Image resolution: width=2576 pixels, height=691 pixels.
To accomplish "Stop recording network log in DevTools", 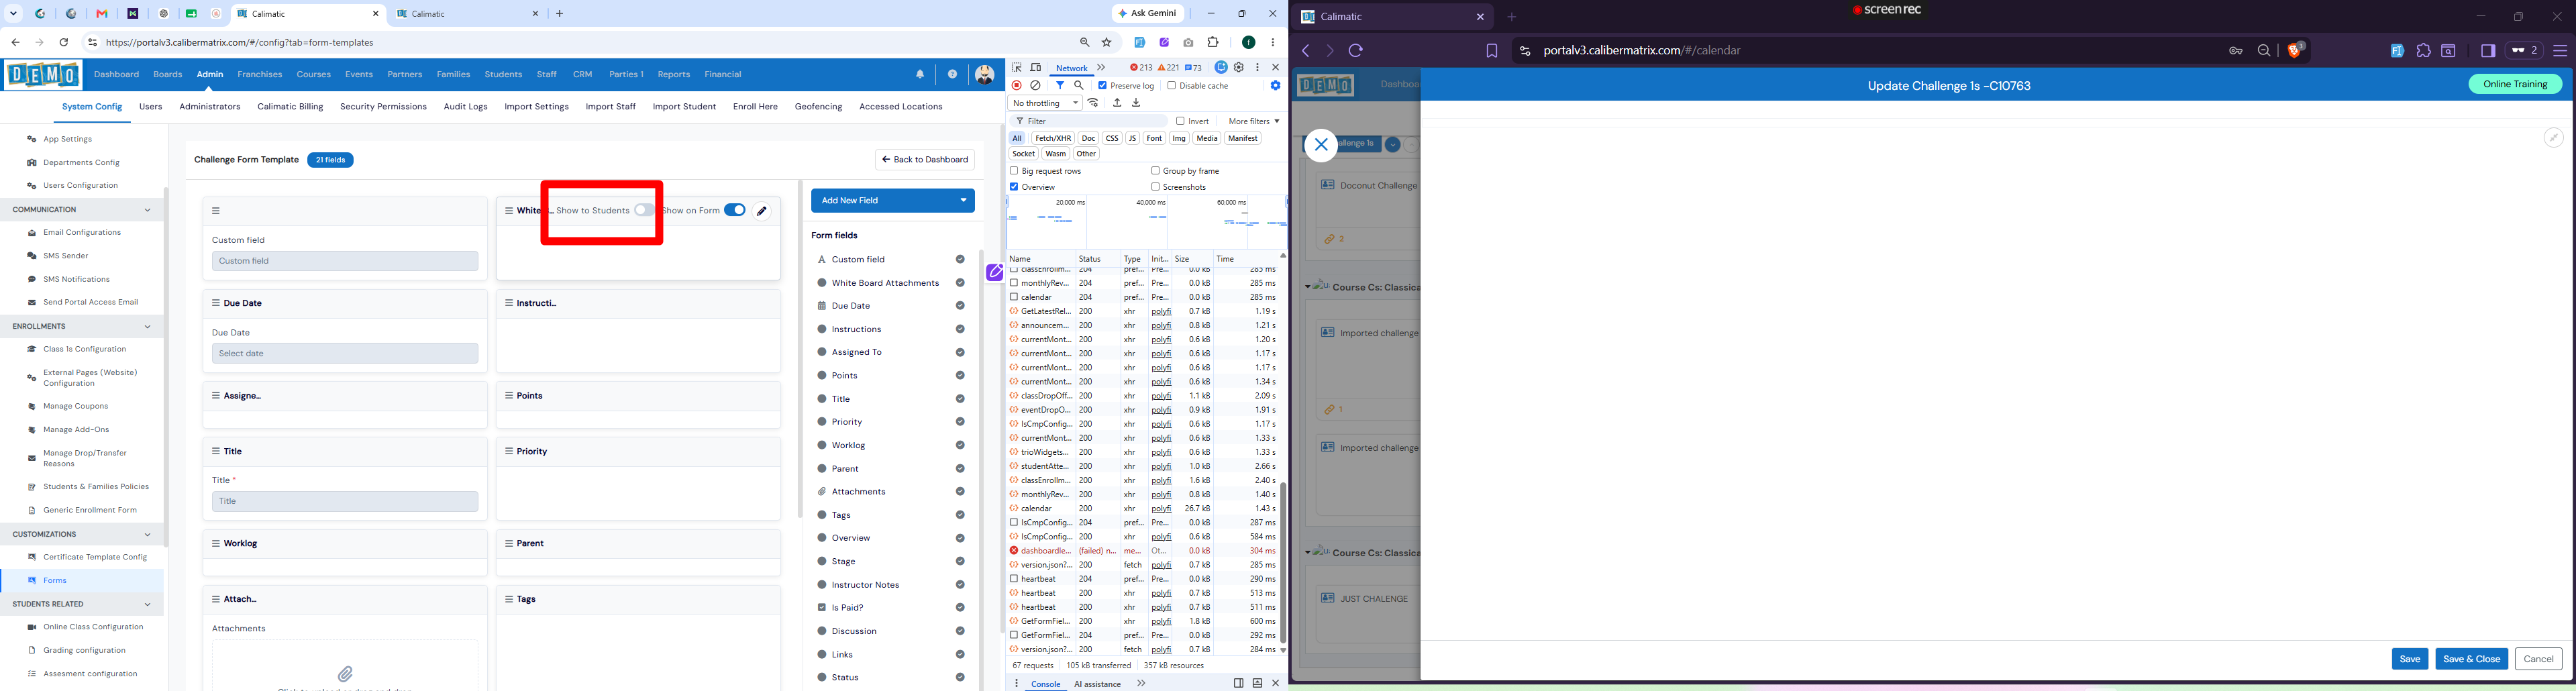I will point(1017,86).
